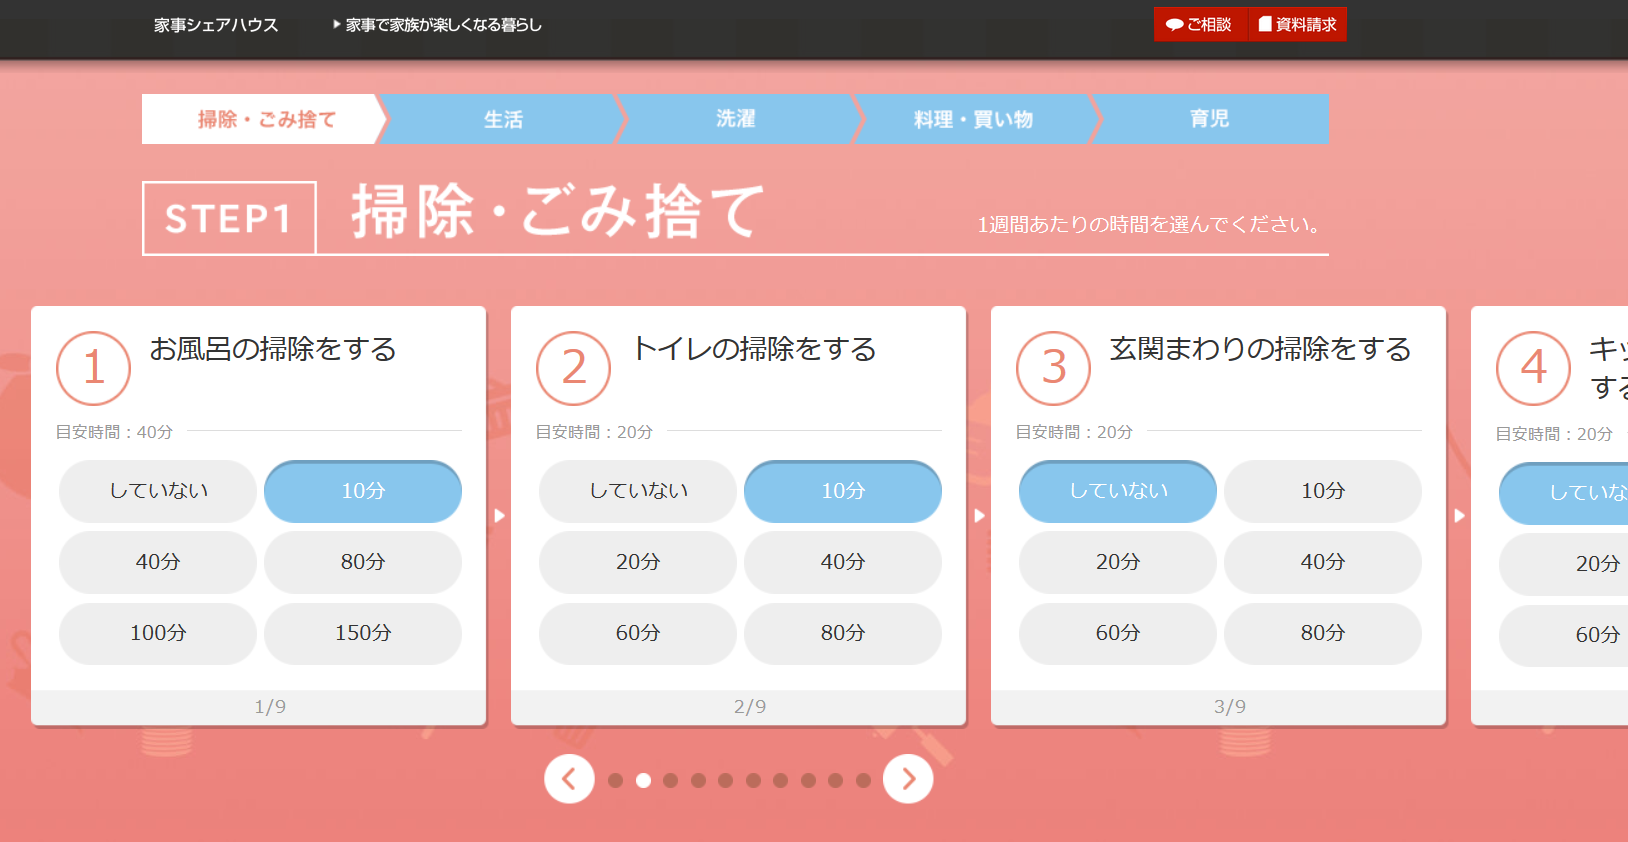Viewport: 1628px width, 842px height.
Task: Click the next slide arrow button
Action: (908, 779)
